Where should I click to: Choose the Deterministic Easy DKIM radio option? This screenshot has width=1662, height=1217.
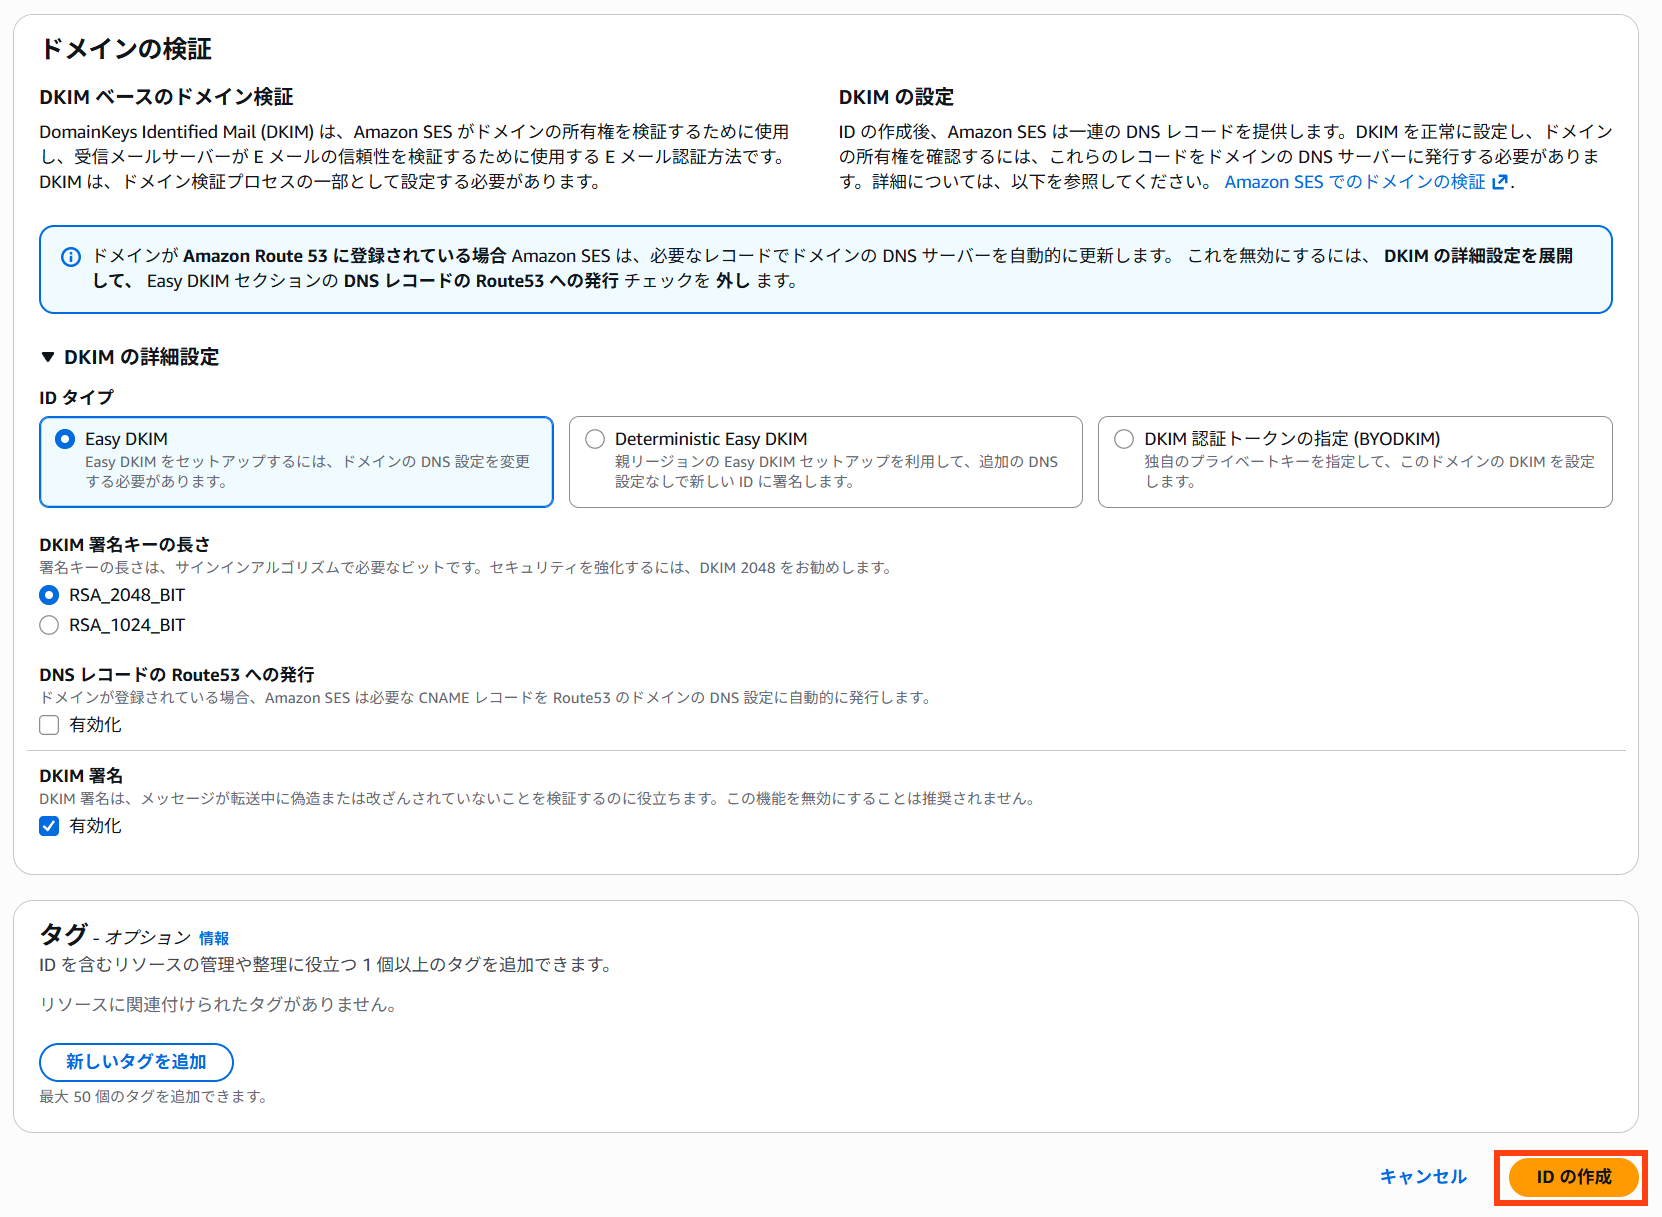[595, 439]
